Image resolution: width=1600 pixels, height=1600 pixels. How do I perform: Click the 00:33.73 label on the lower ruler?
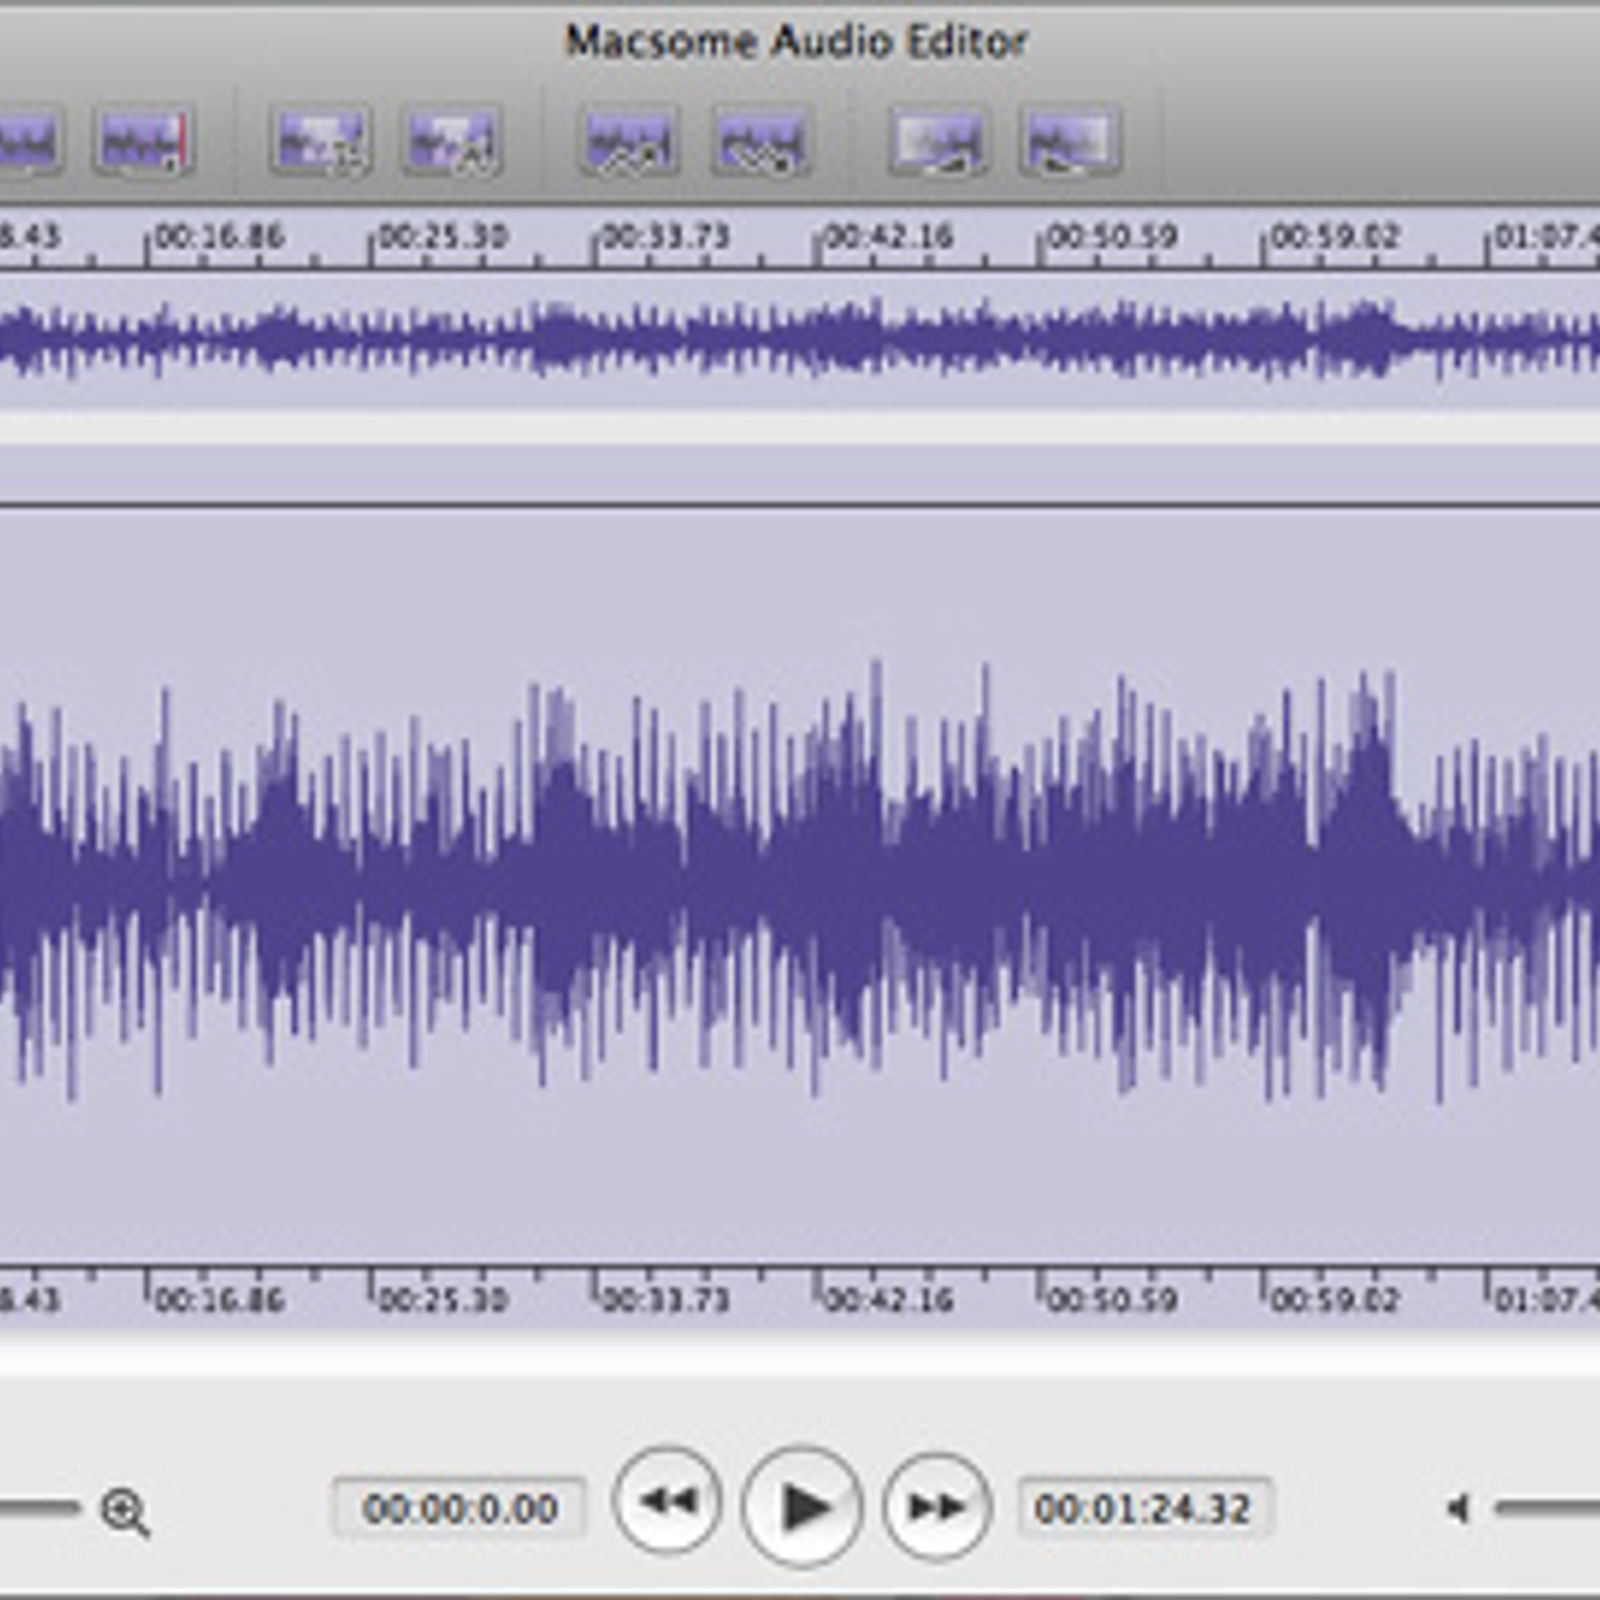(666, 1299)
